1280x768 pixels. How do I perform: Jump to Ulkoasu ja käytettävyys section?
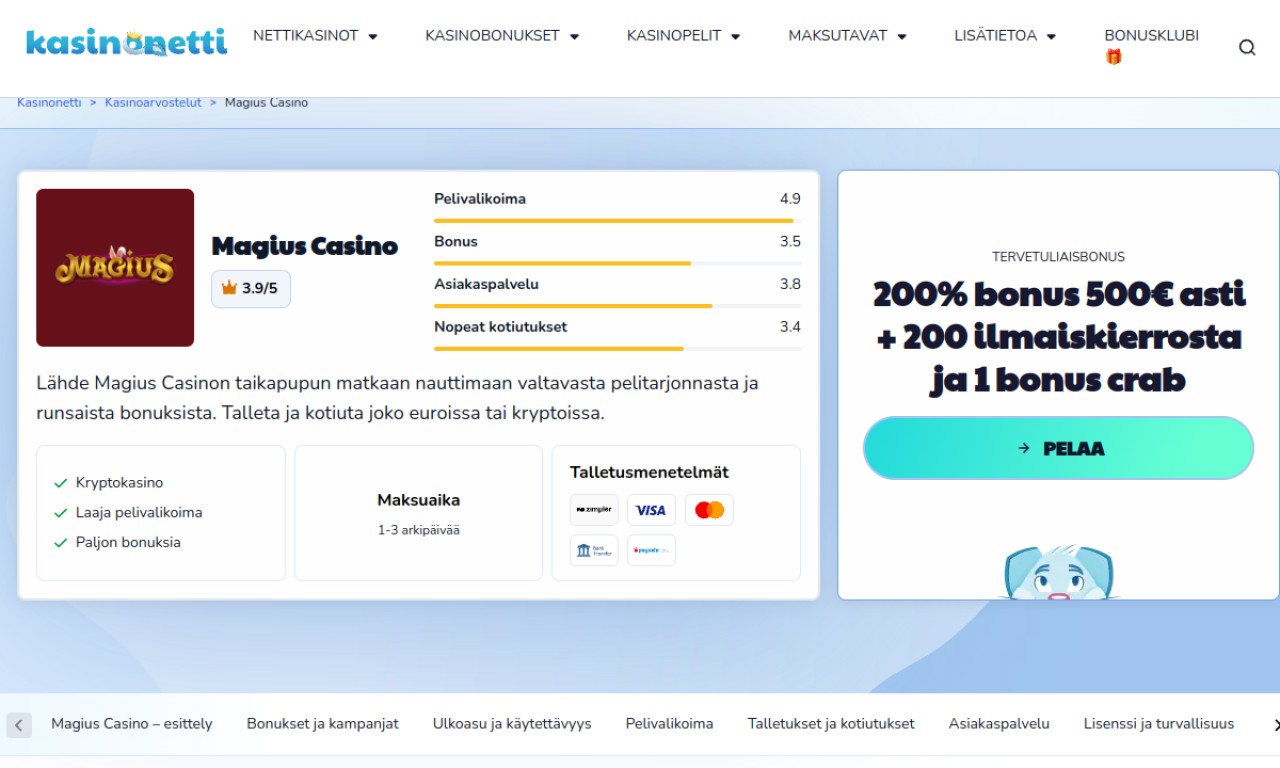click(x=512, y=724)
